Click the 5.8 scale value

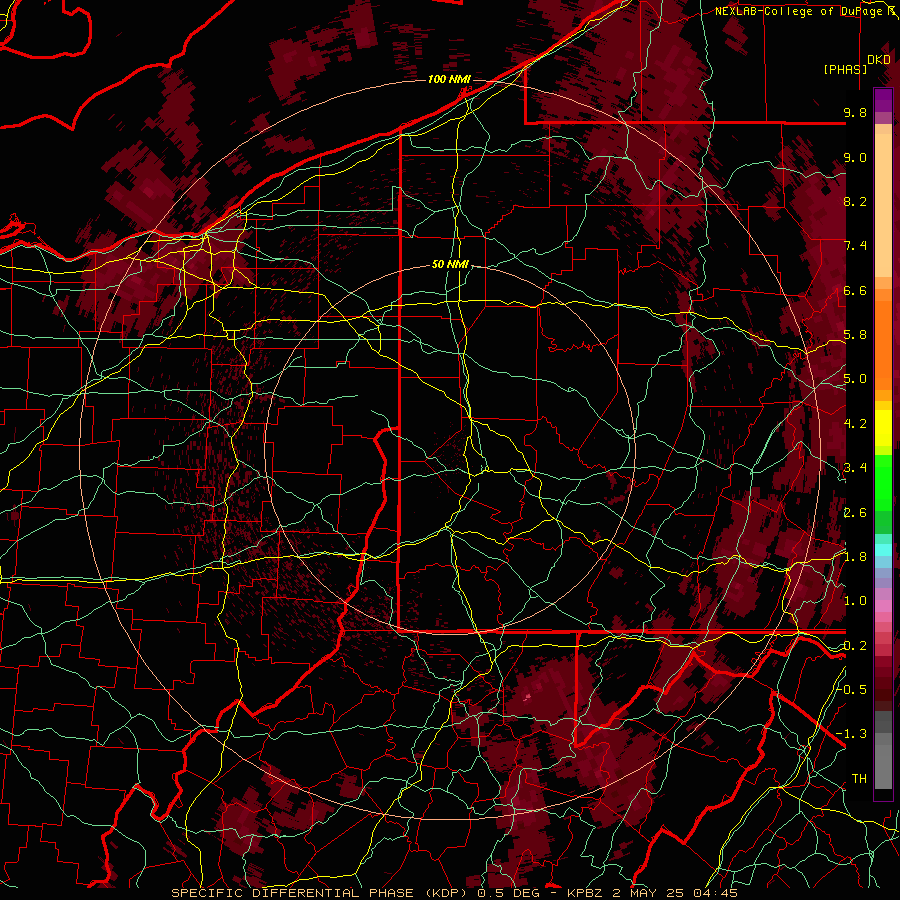[855, 335]
